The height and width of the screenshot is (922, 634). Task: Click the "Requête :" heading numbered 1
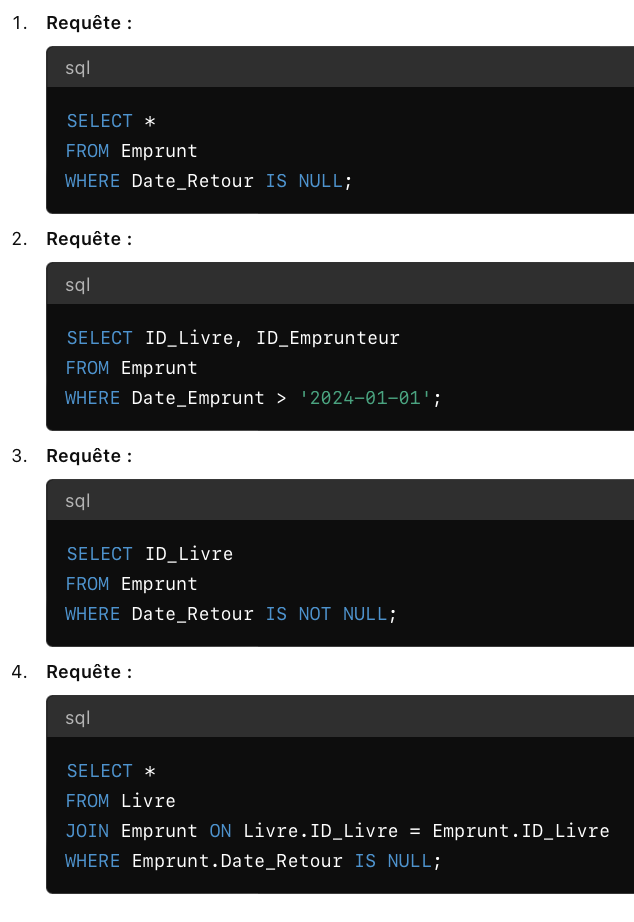89,23
